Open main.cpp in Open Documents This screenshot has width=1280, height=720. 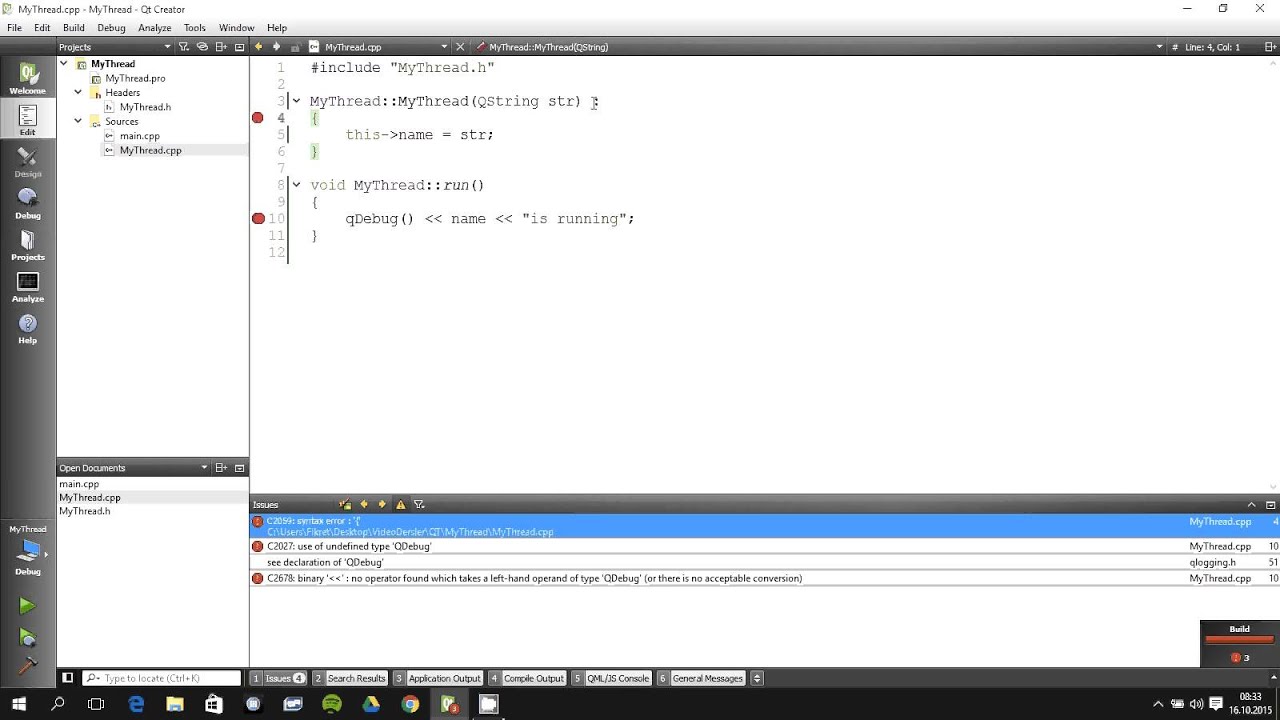click(79, 484)
